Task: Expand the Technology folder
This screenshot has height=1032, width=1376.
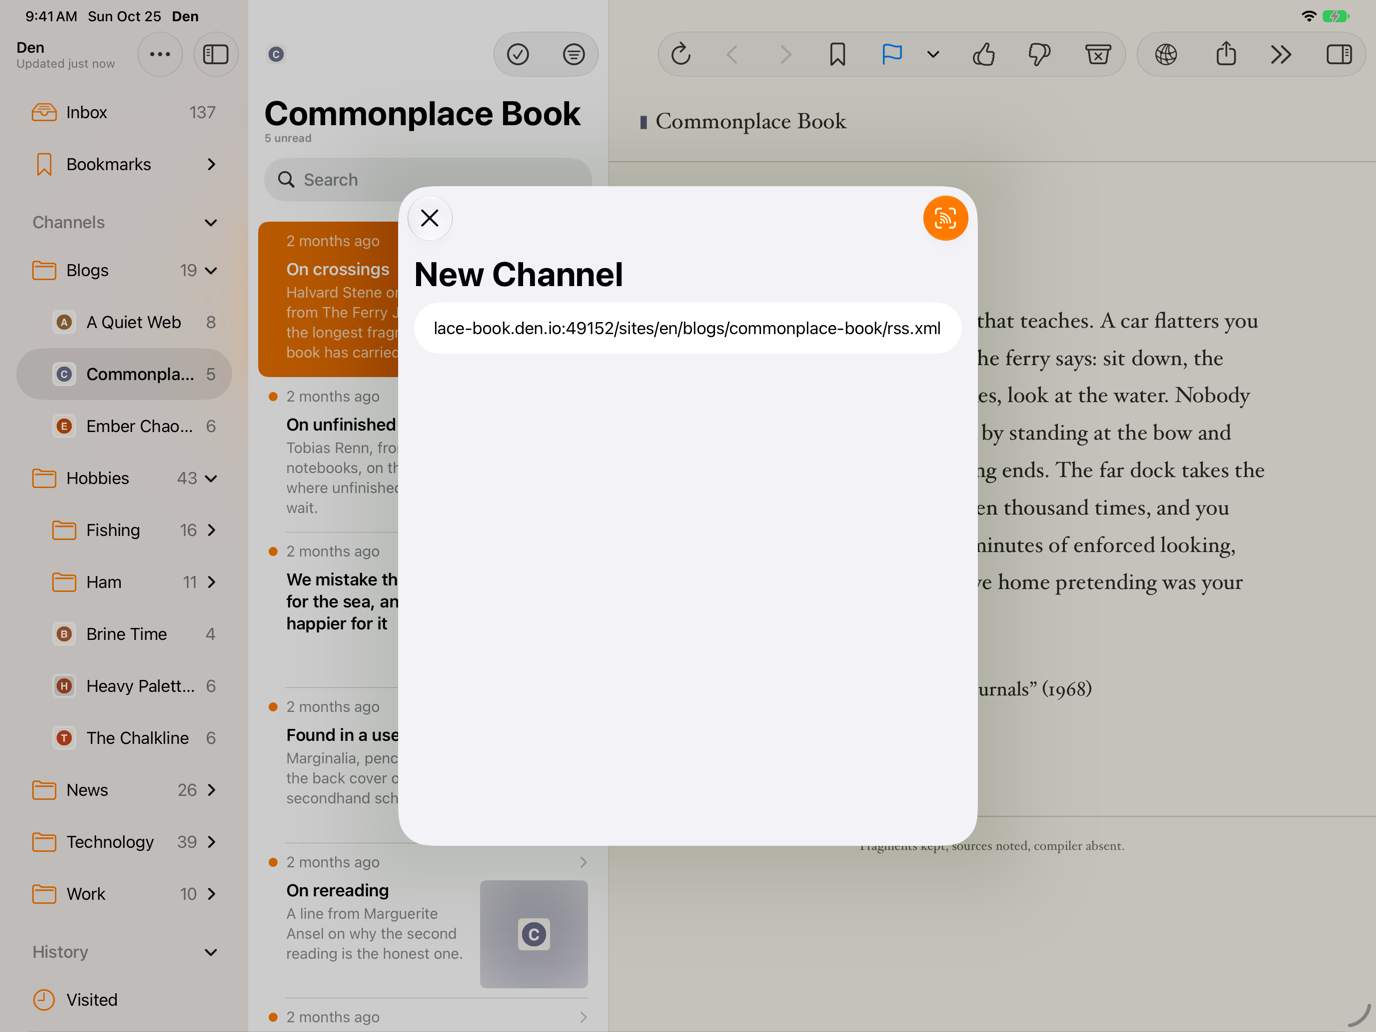Action: coord(211,842)
